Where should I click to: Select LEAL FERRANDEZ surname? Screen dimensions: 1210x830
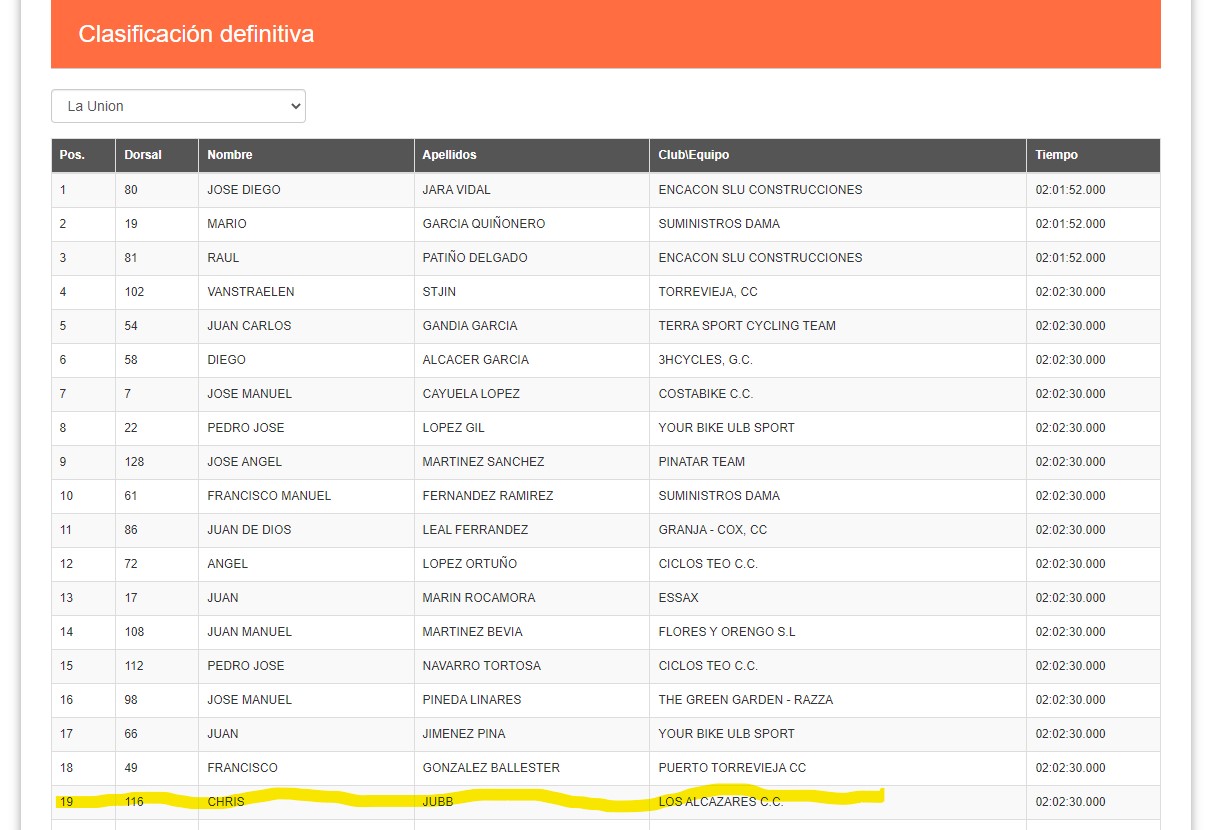475,530
